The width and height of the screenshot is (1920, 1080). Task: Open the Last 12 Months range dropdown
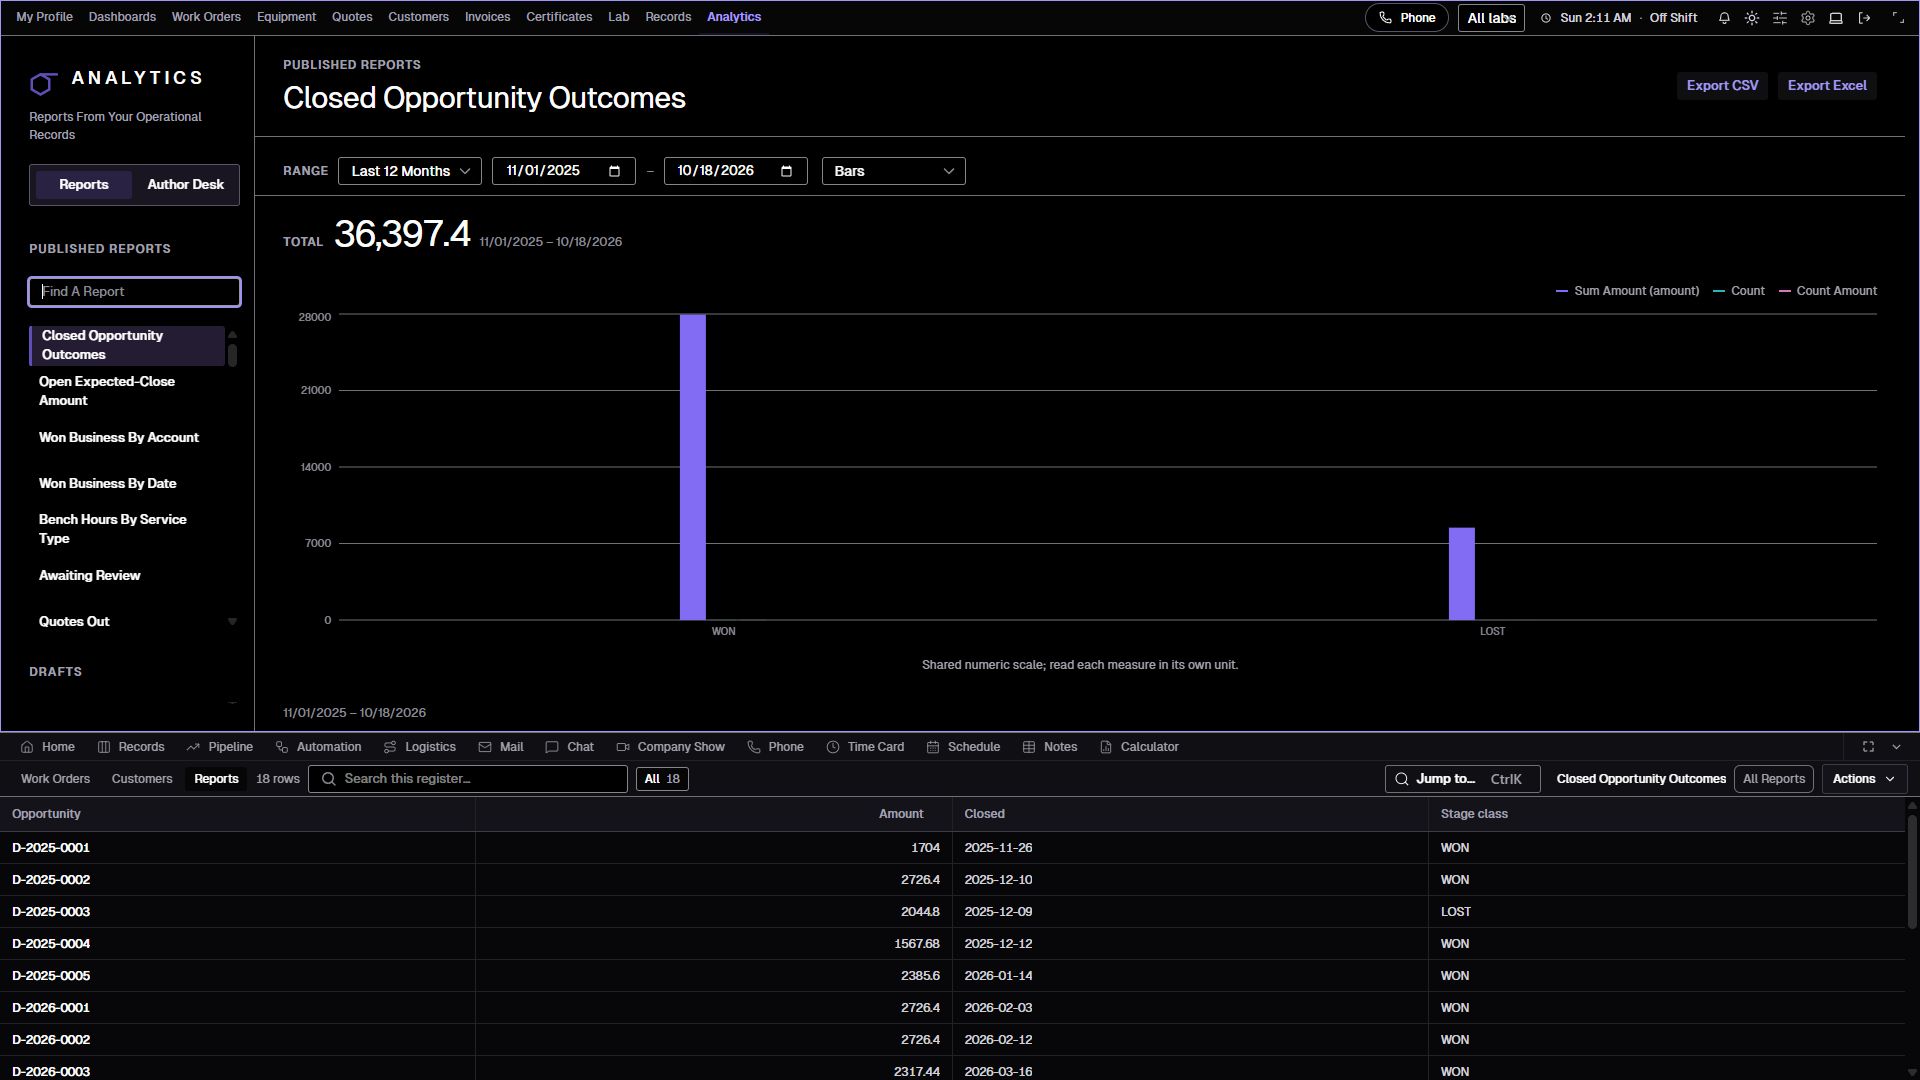[410, 171]
